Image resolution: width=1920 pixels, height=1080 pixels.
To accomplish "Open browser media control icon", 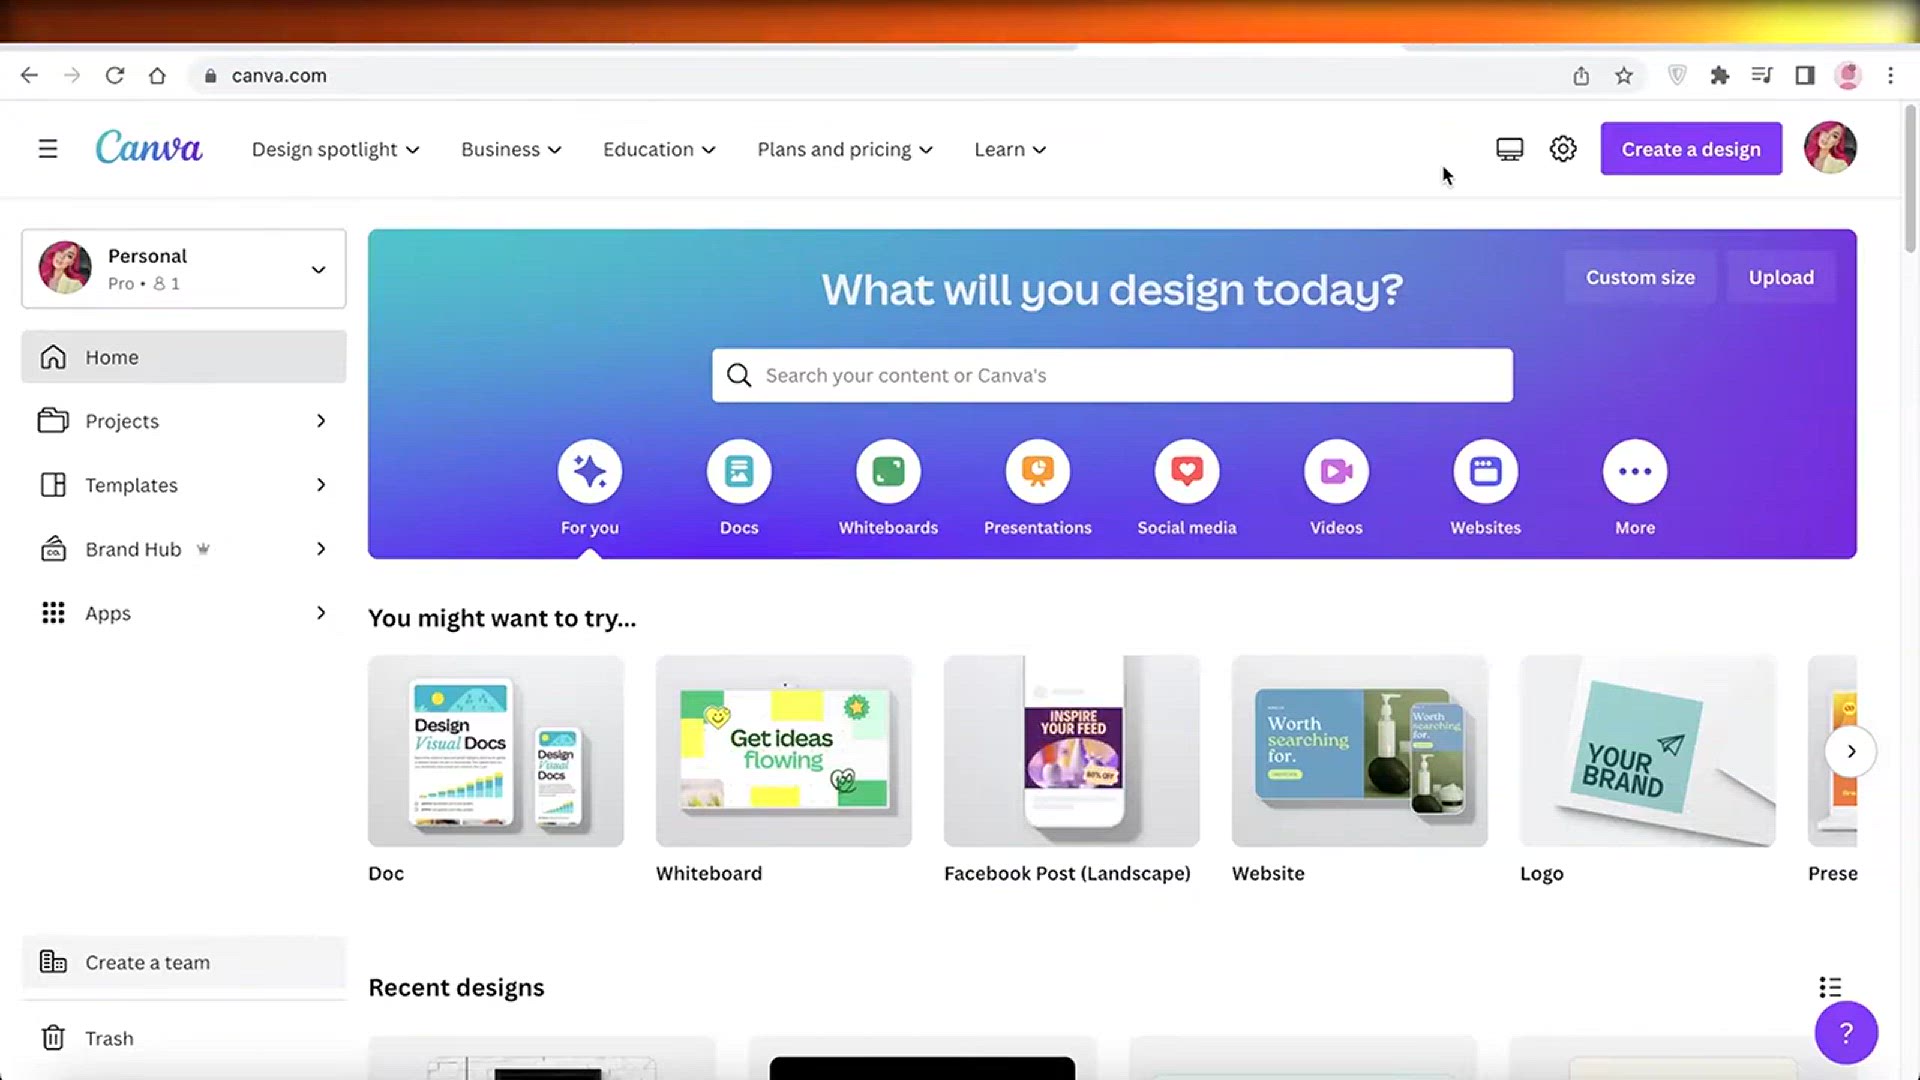I will 1762,75.
